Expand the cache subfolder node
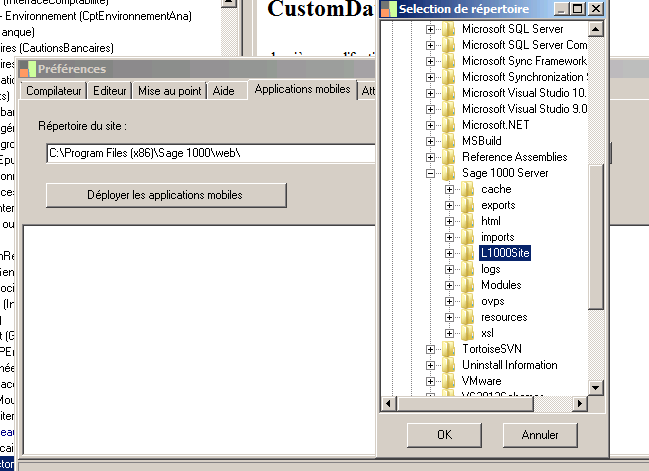 [449, 190]
